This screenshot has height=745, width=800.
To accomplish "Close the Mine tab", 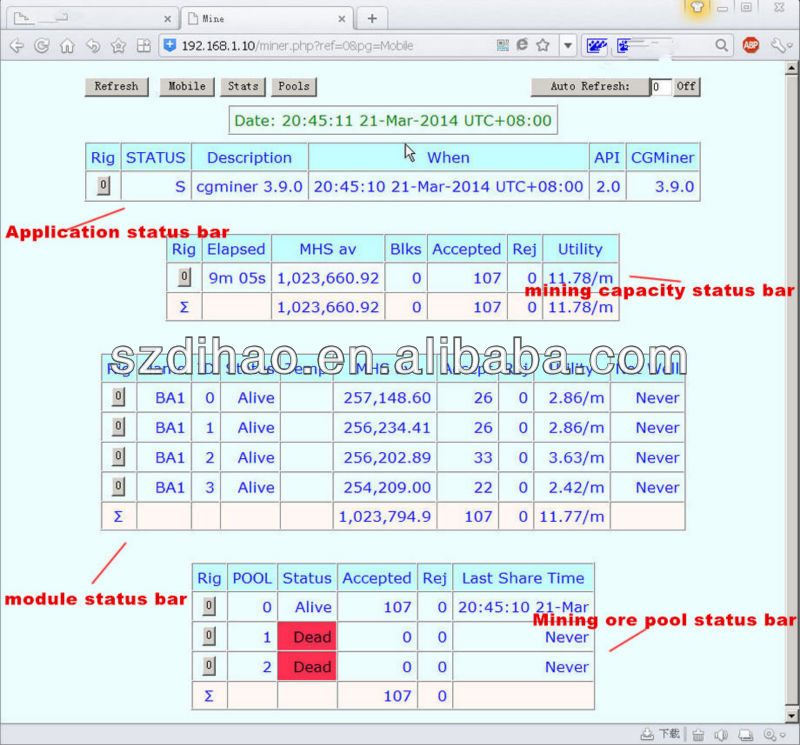I will click(x=342, y=19).
